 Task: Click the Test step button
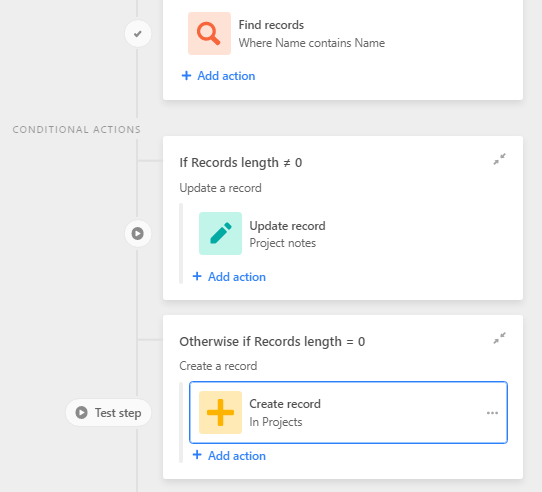pyautogui.click(x=109, y=412)
